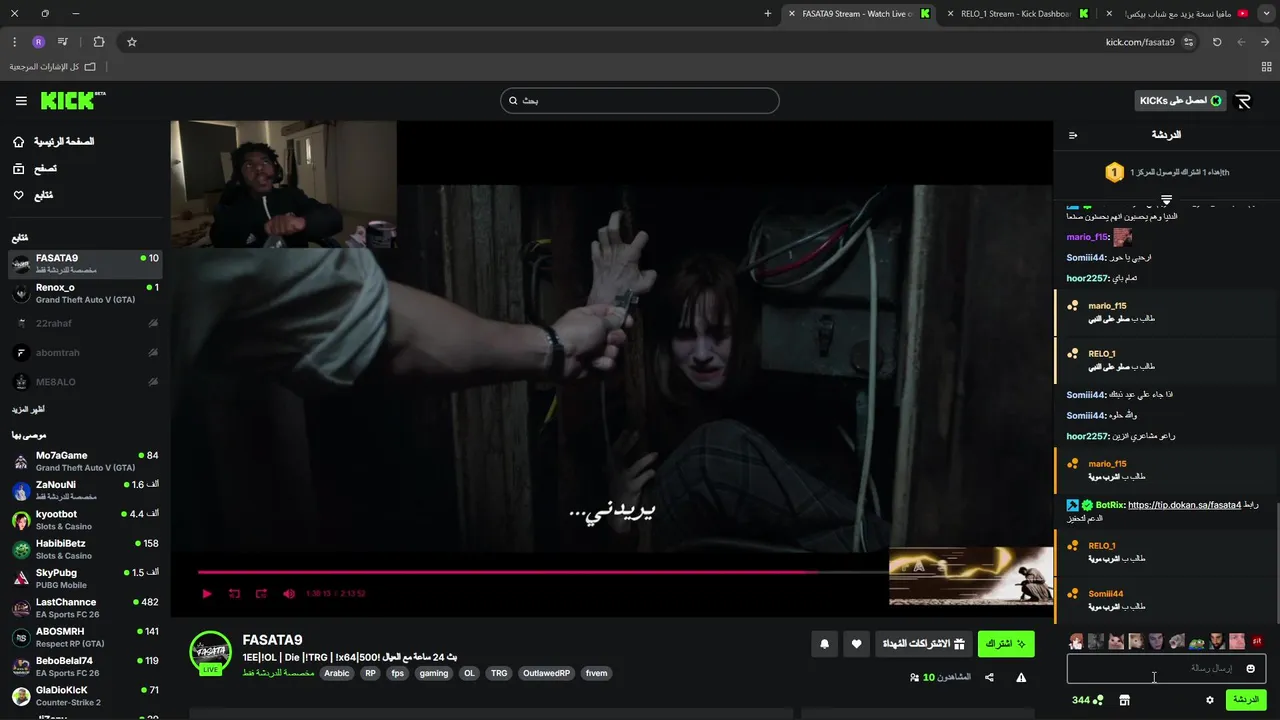
Task: Bookmark page with star icon
Action: [131, 42]
